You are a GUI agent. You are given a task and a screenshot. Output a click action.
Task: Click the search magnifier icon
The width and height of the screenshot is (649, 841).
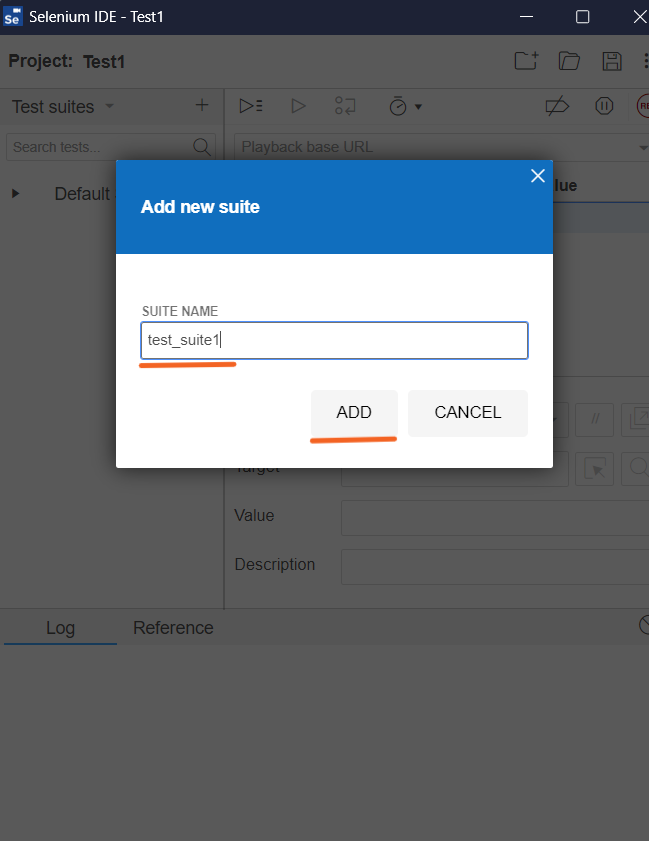202,147
